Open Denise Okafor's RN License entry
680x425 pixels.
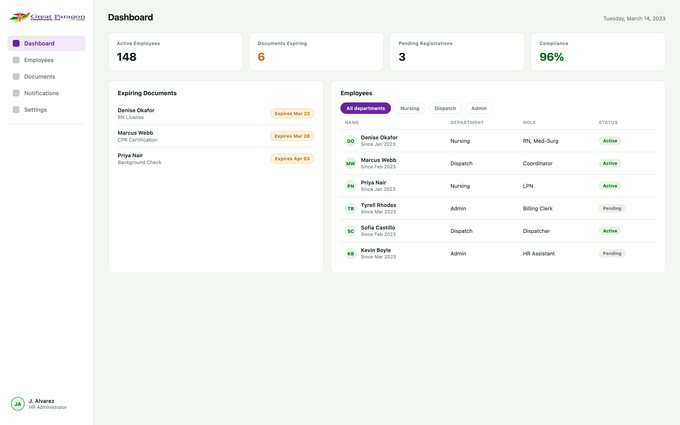point(216,114)
